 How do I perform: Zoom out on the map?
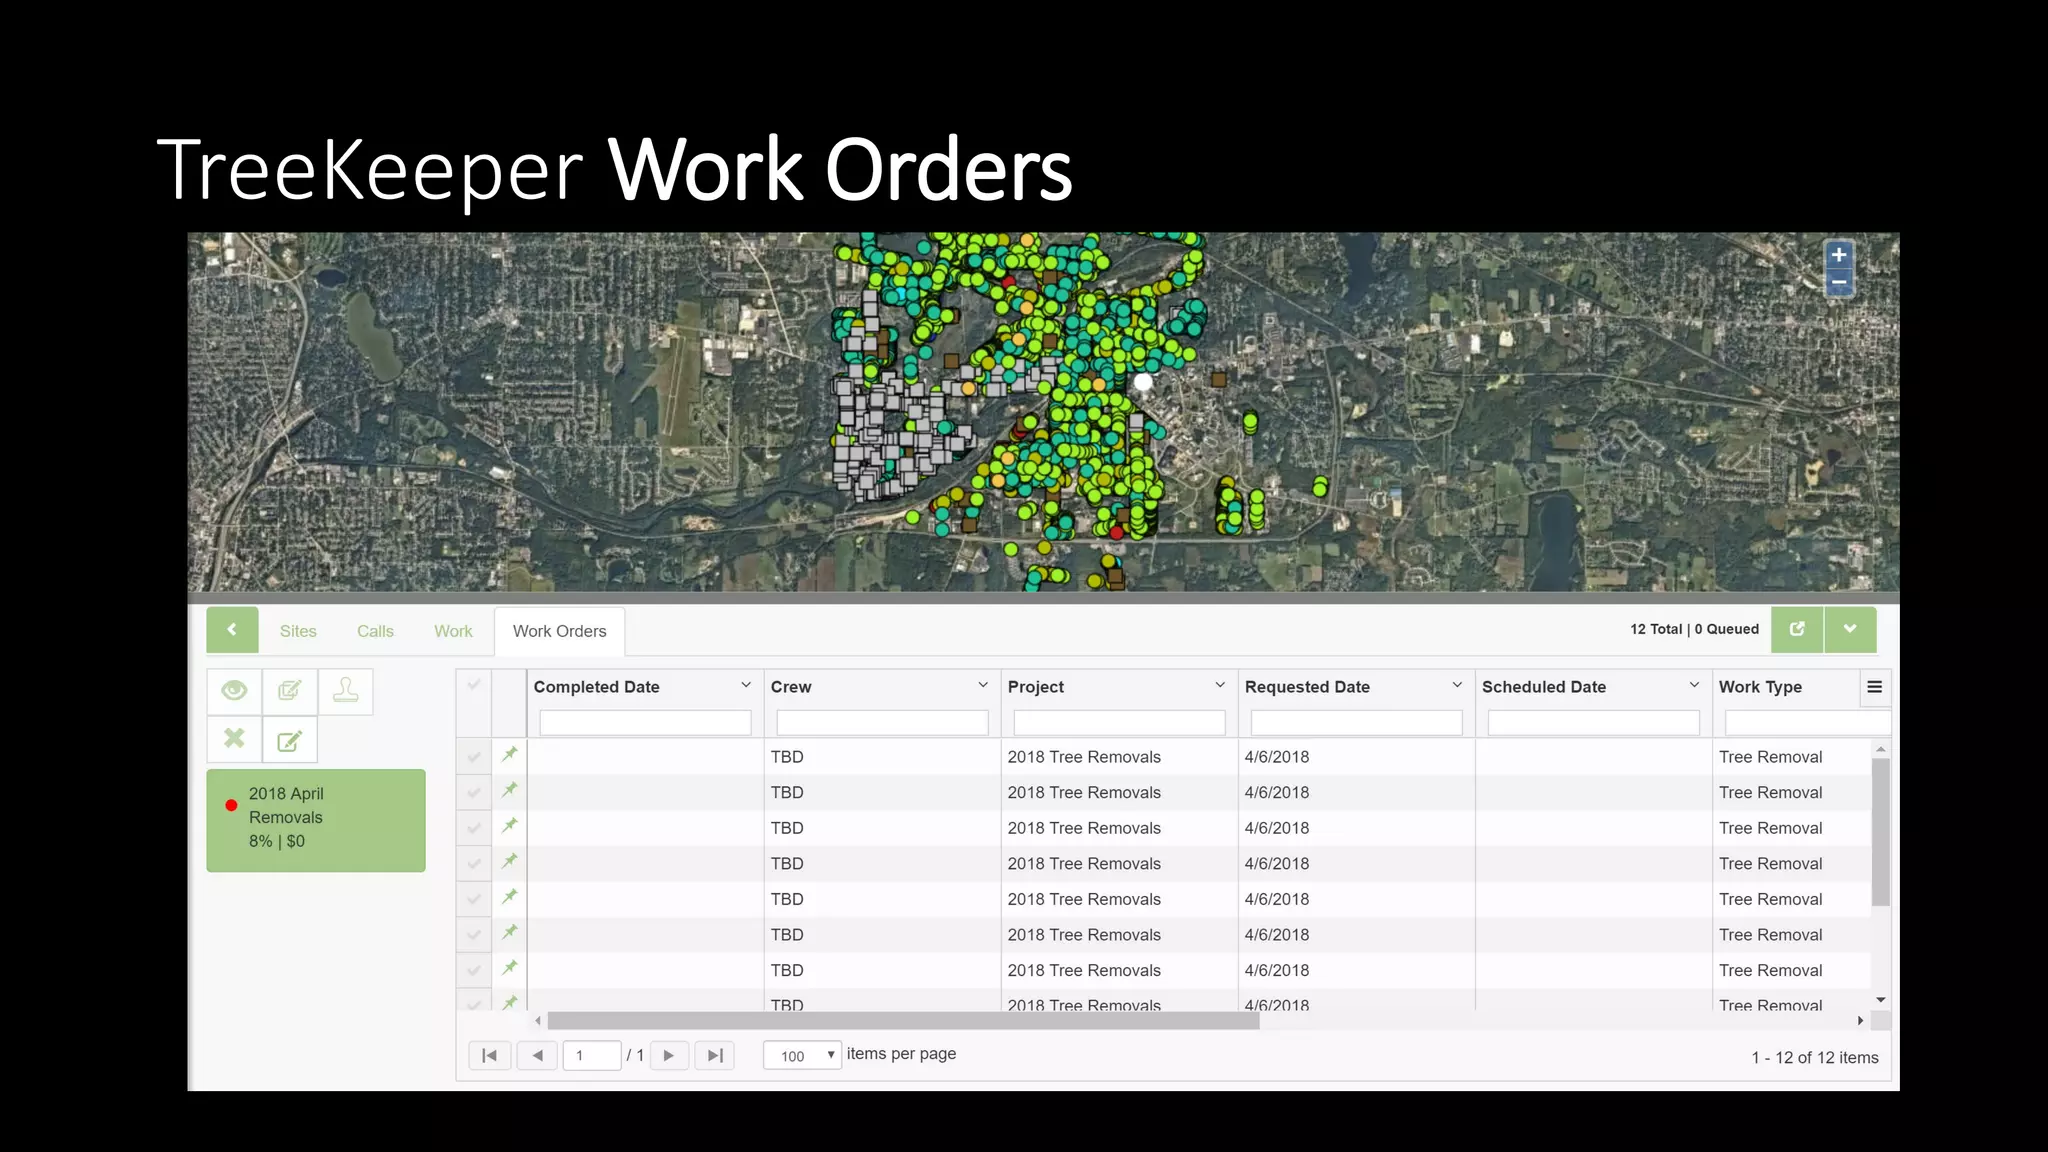[1838, 283]
